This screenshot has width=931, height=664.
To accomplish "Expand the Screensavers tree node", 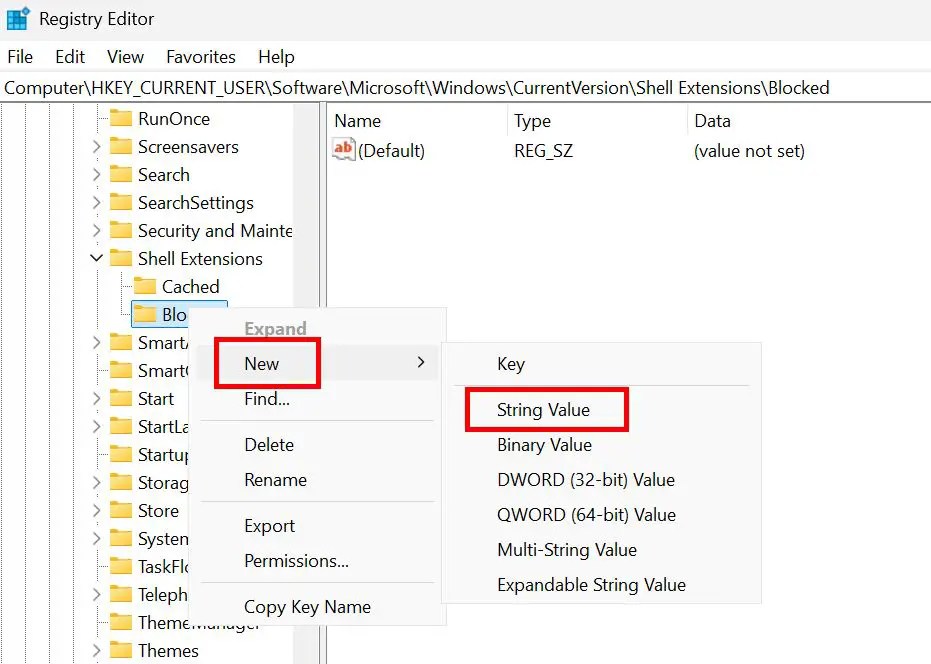I will coord(97,147).
